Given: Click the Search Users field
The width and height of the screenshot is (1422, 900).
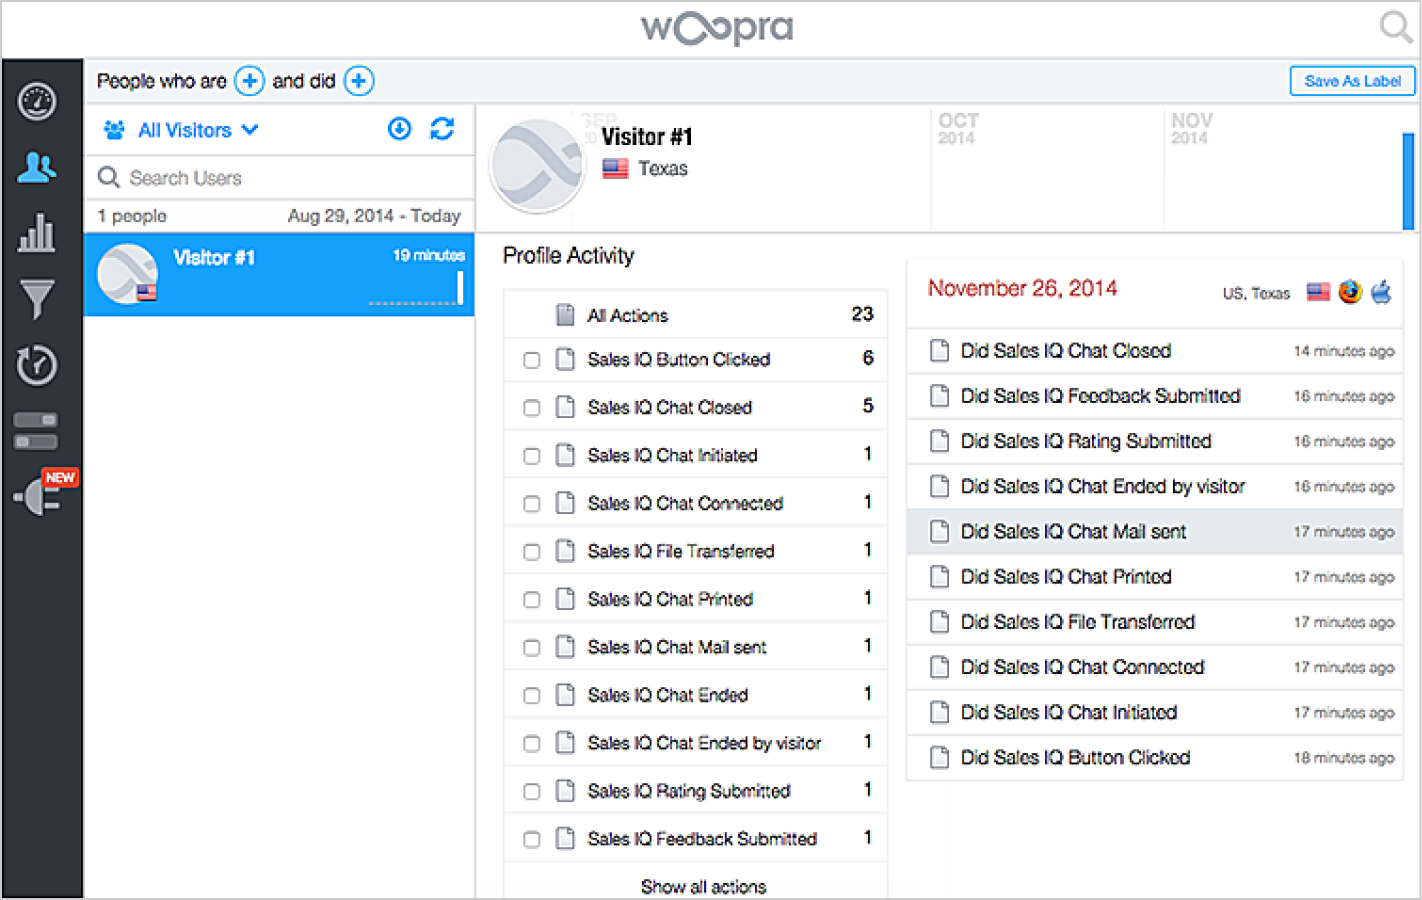Looking at the screenshot, I should click(x=280, y=178).
